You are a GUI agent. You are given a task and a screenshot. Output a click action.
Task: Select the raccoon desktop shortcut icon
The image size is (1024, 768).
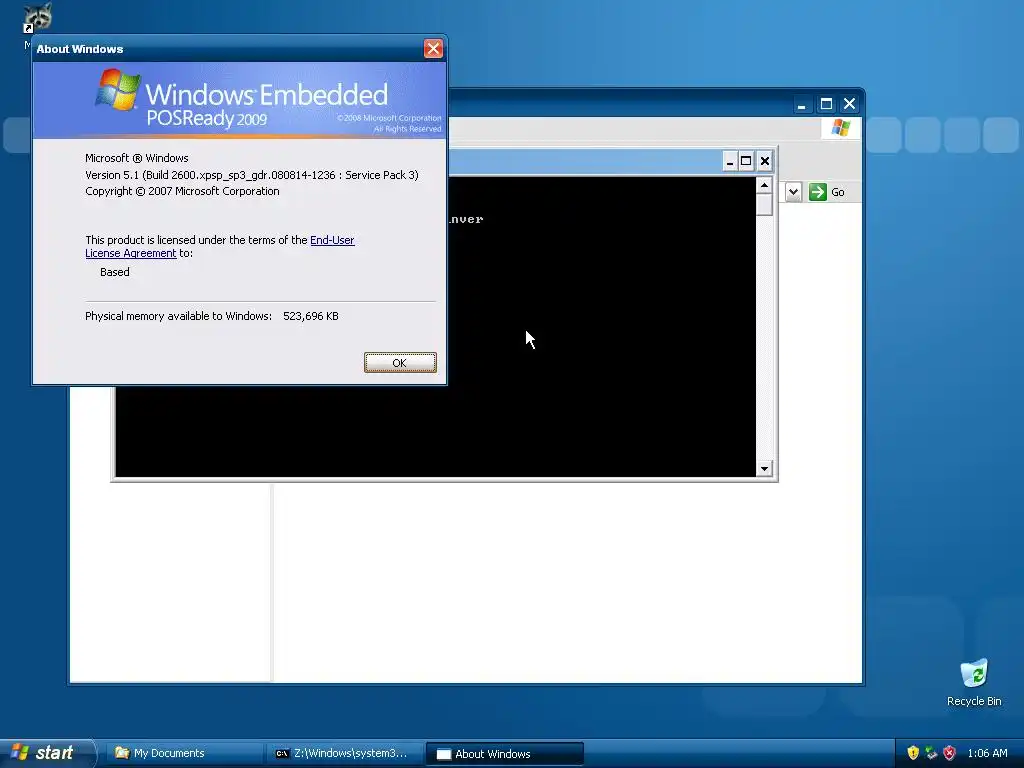37,18
